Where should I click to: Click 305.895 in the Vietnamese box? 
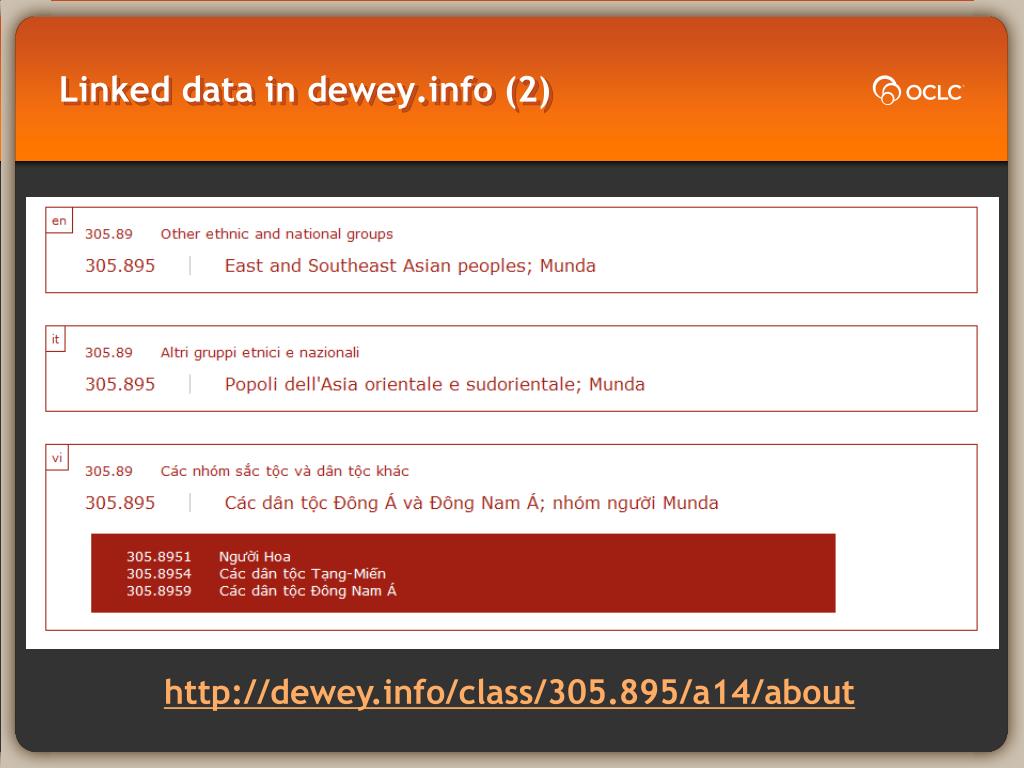(x=120, y=503)
